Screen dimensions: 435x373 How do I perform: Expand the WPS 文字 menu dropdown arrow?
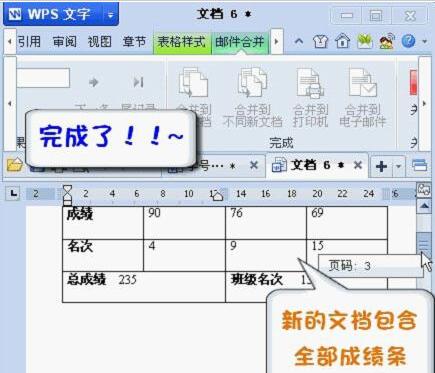pos(111,15)
